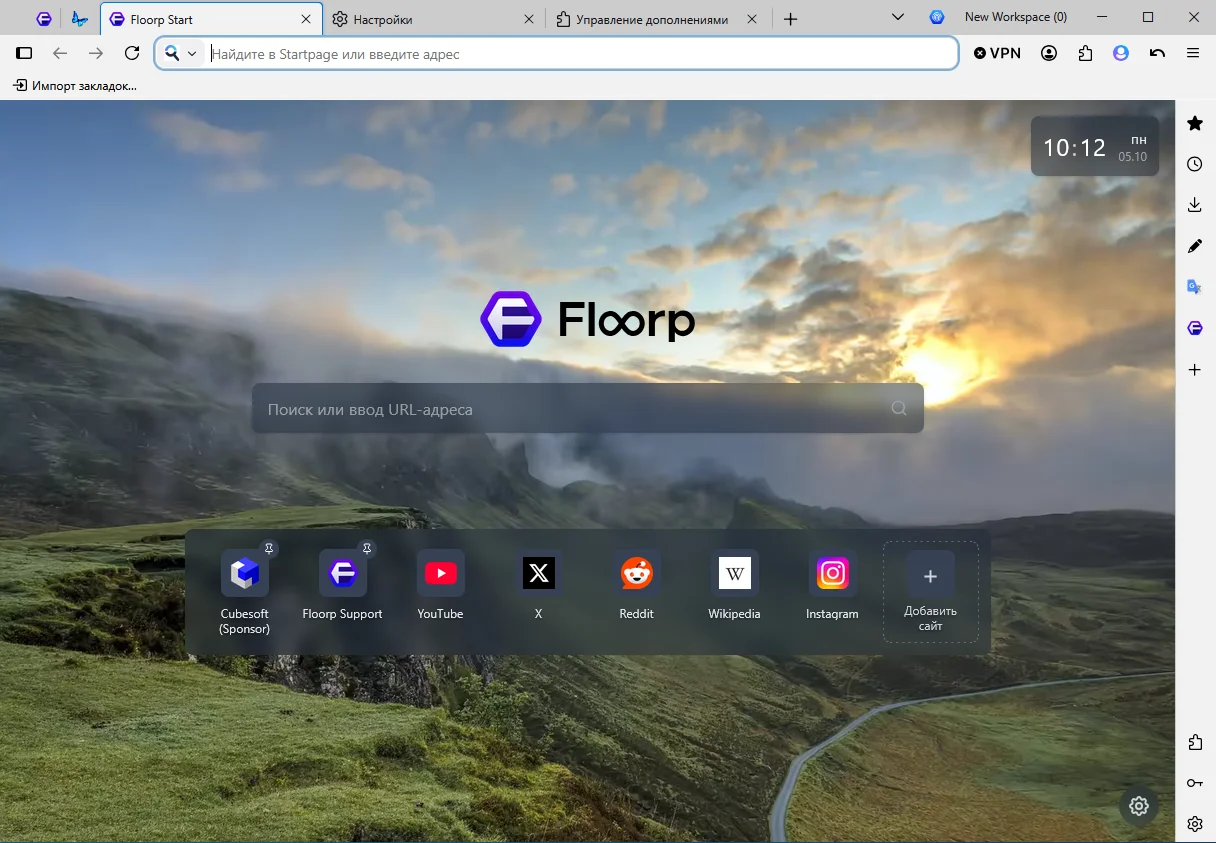Open the Cubesoft (Sponsor) shortcut
This screenshot has height=843, width=1216.
[245, 593]
